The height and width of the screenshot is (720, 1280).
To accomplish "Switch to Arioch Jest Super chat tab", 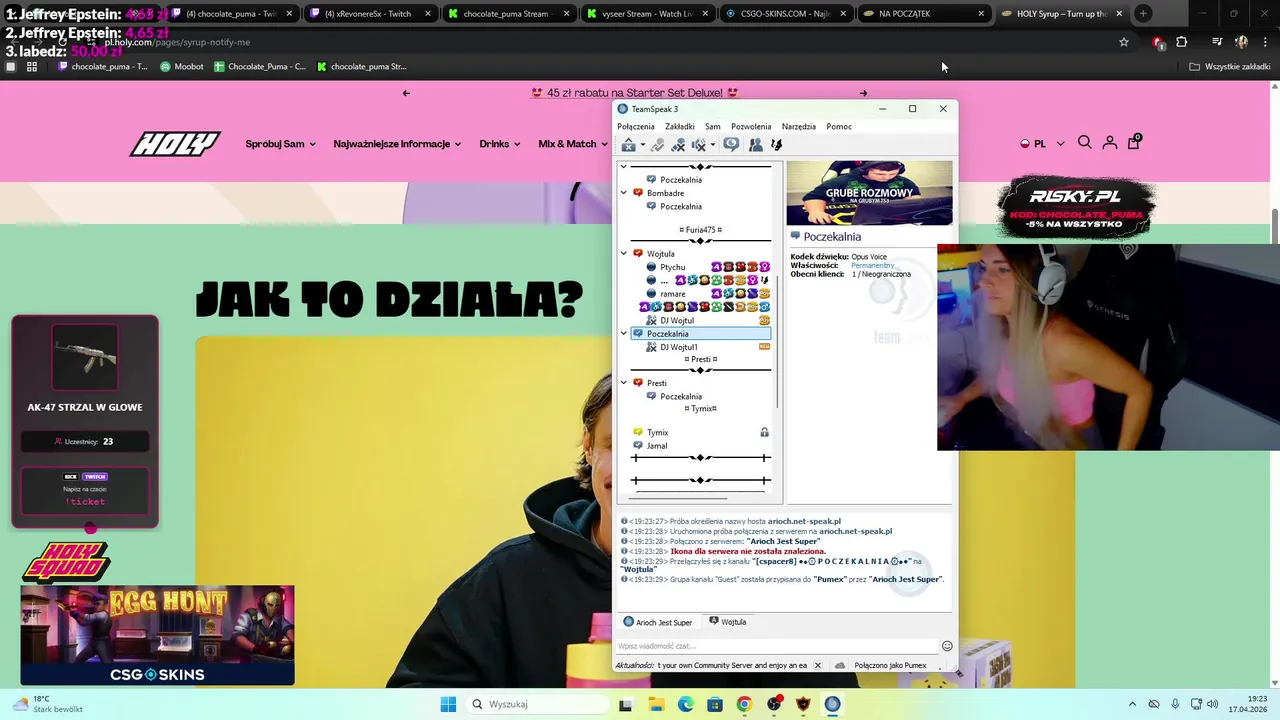I will (657, 622).
